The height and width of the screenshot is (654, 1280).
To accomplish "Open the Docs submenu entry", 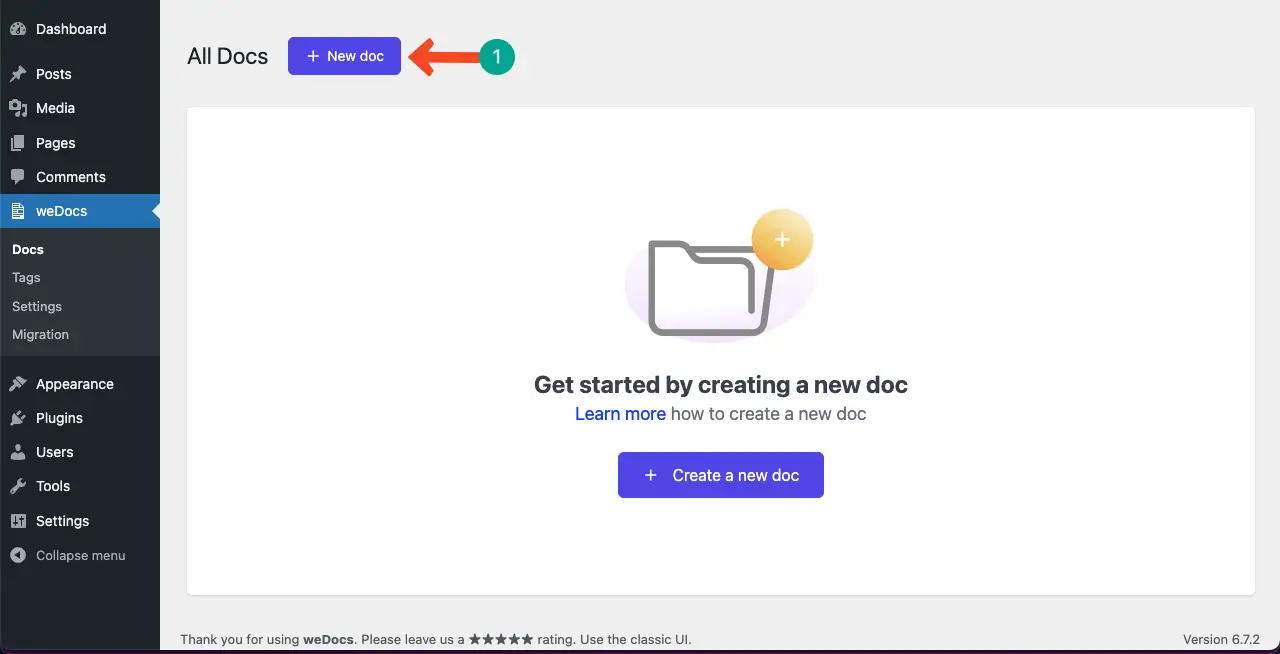I will (x=28, y=249).
